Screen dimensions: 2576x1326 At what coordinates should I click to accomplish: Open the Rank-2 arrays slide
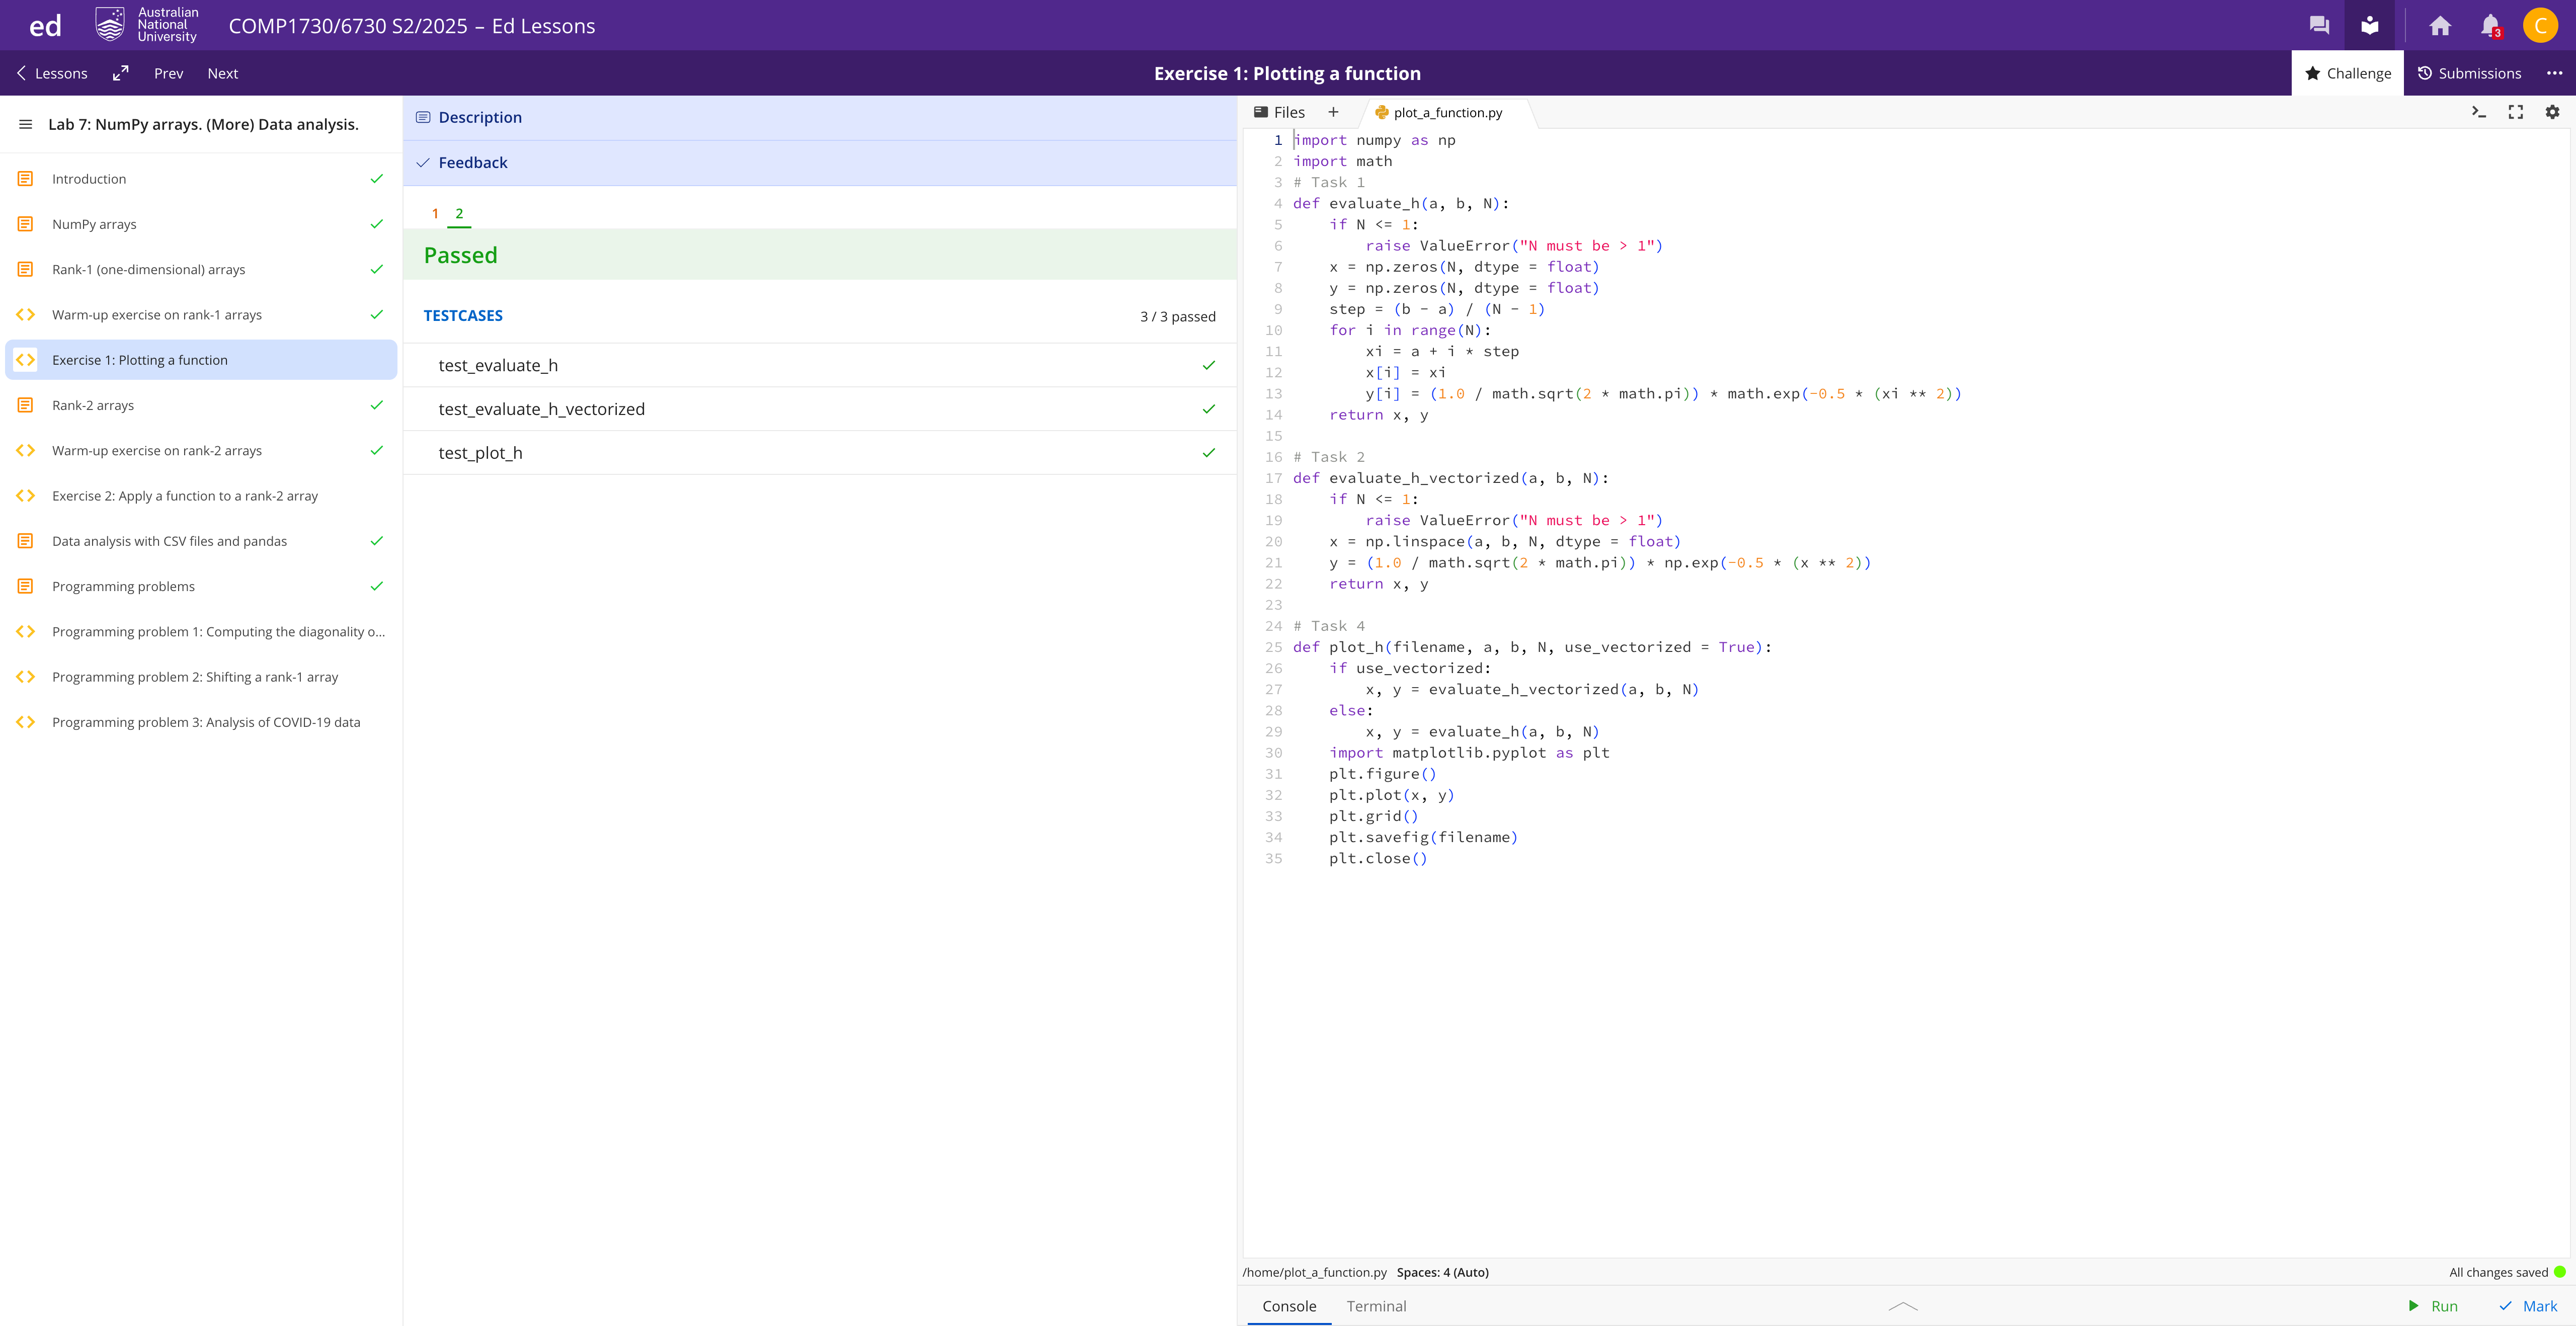201,405
